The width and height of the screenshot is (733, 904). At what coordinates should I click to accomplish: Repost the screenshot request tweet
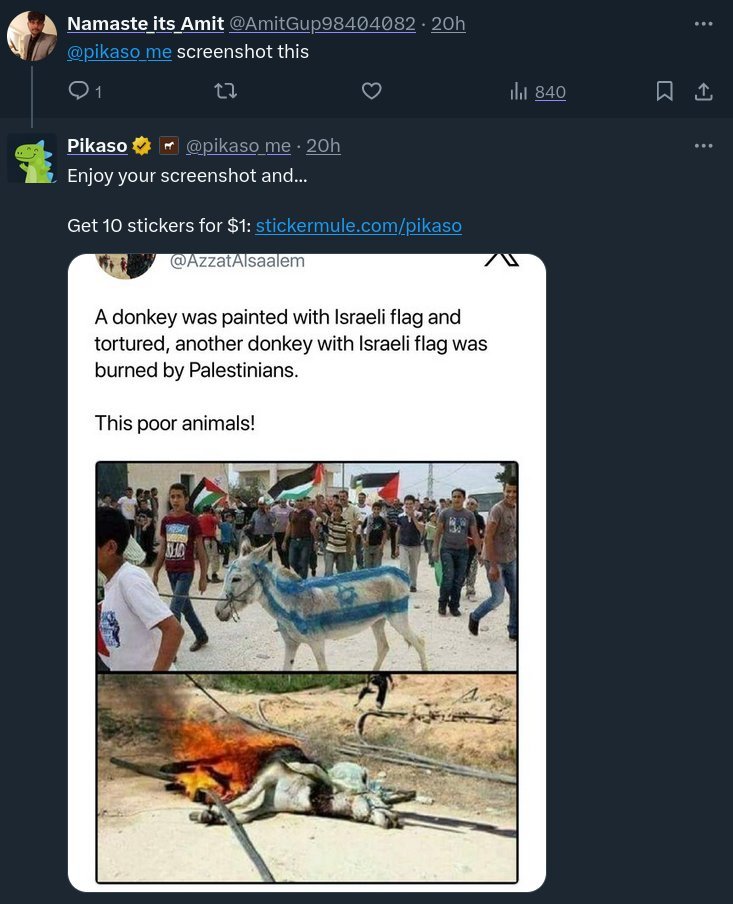click(225, 92)
